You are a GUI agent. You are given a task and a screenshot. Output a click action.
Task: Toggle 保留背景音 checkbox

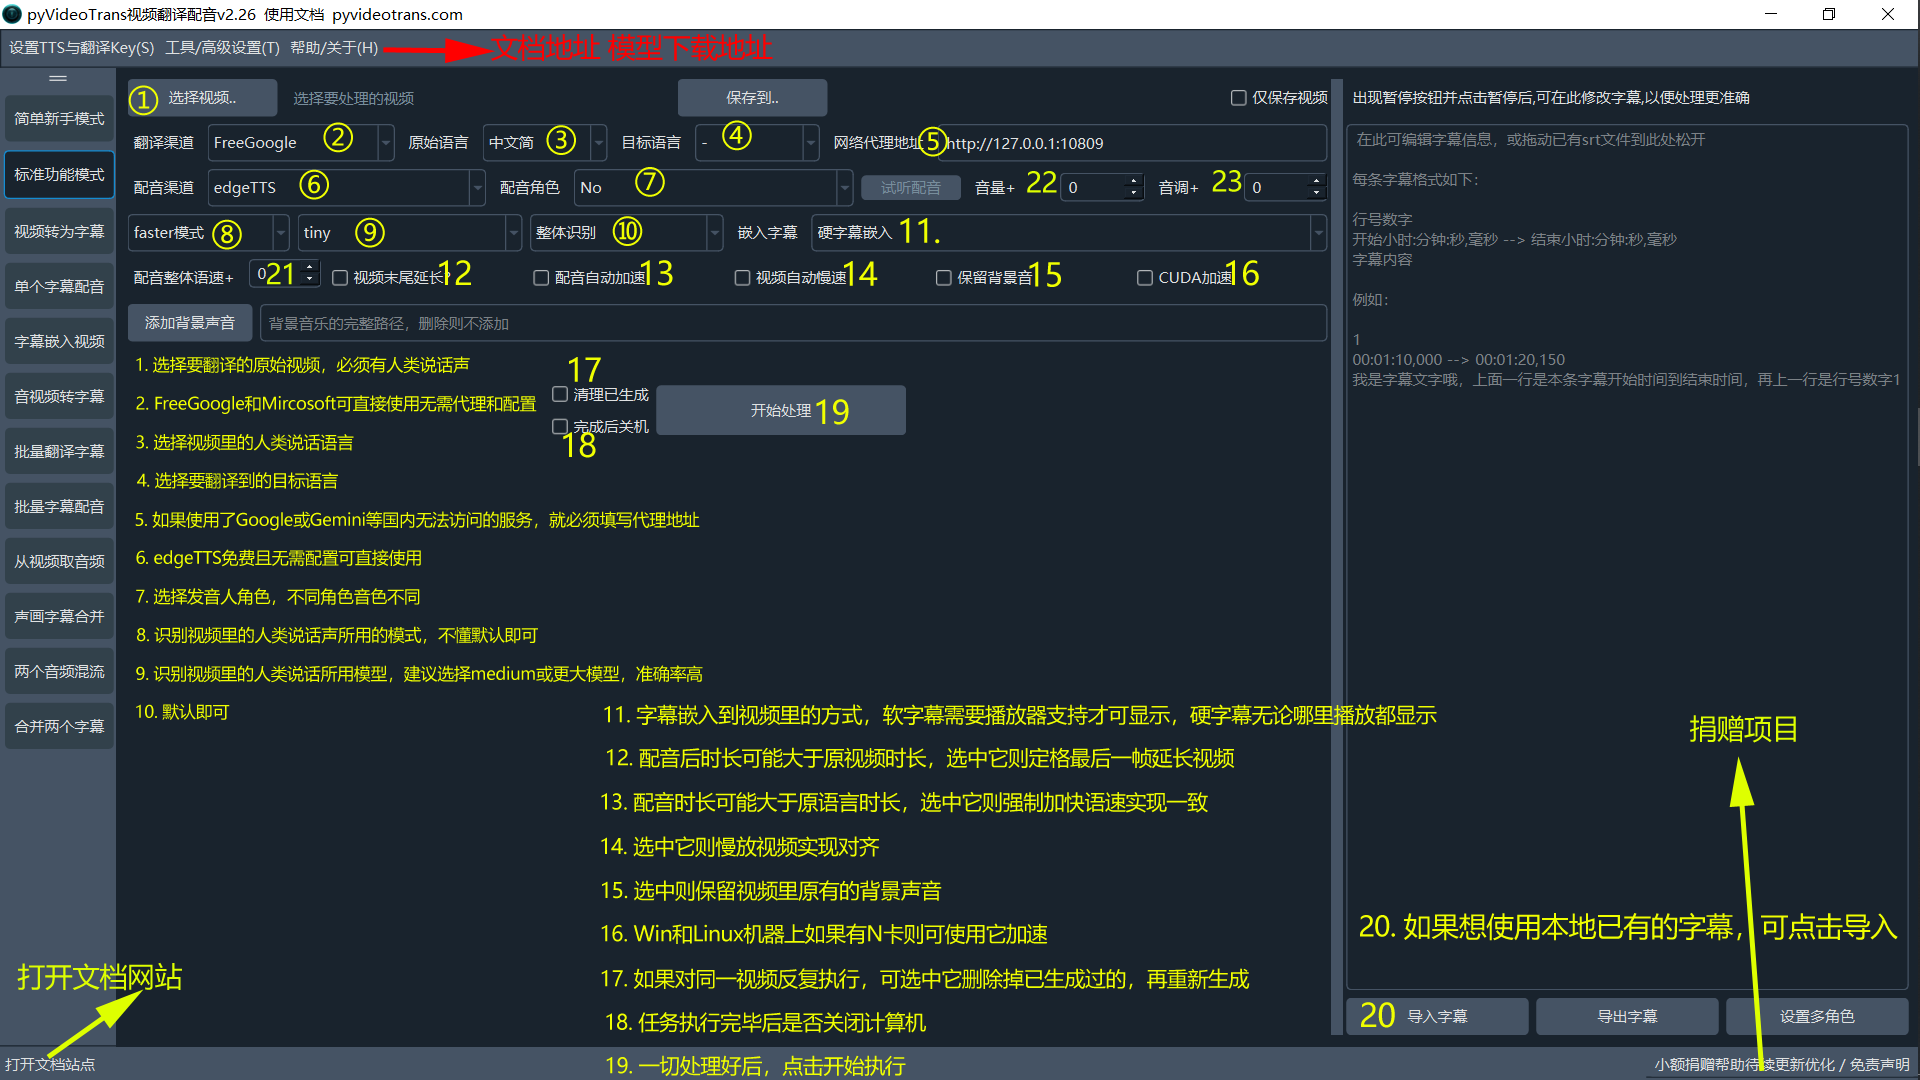tap(943, 278)
